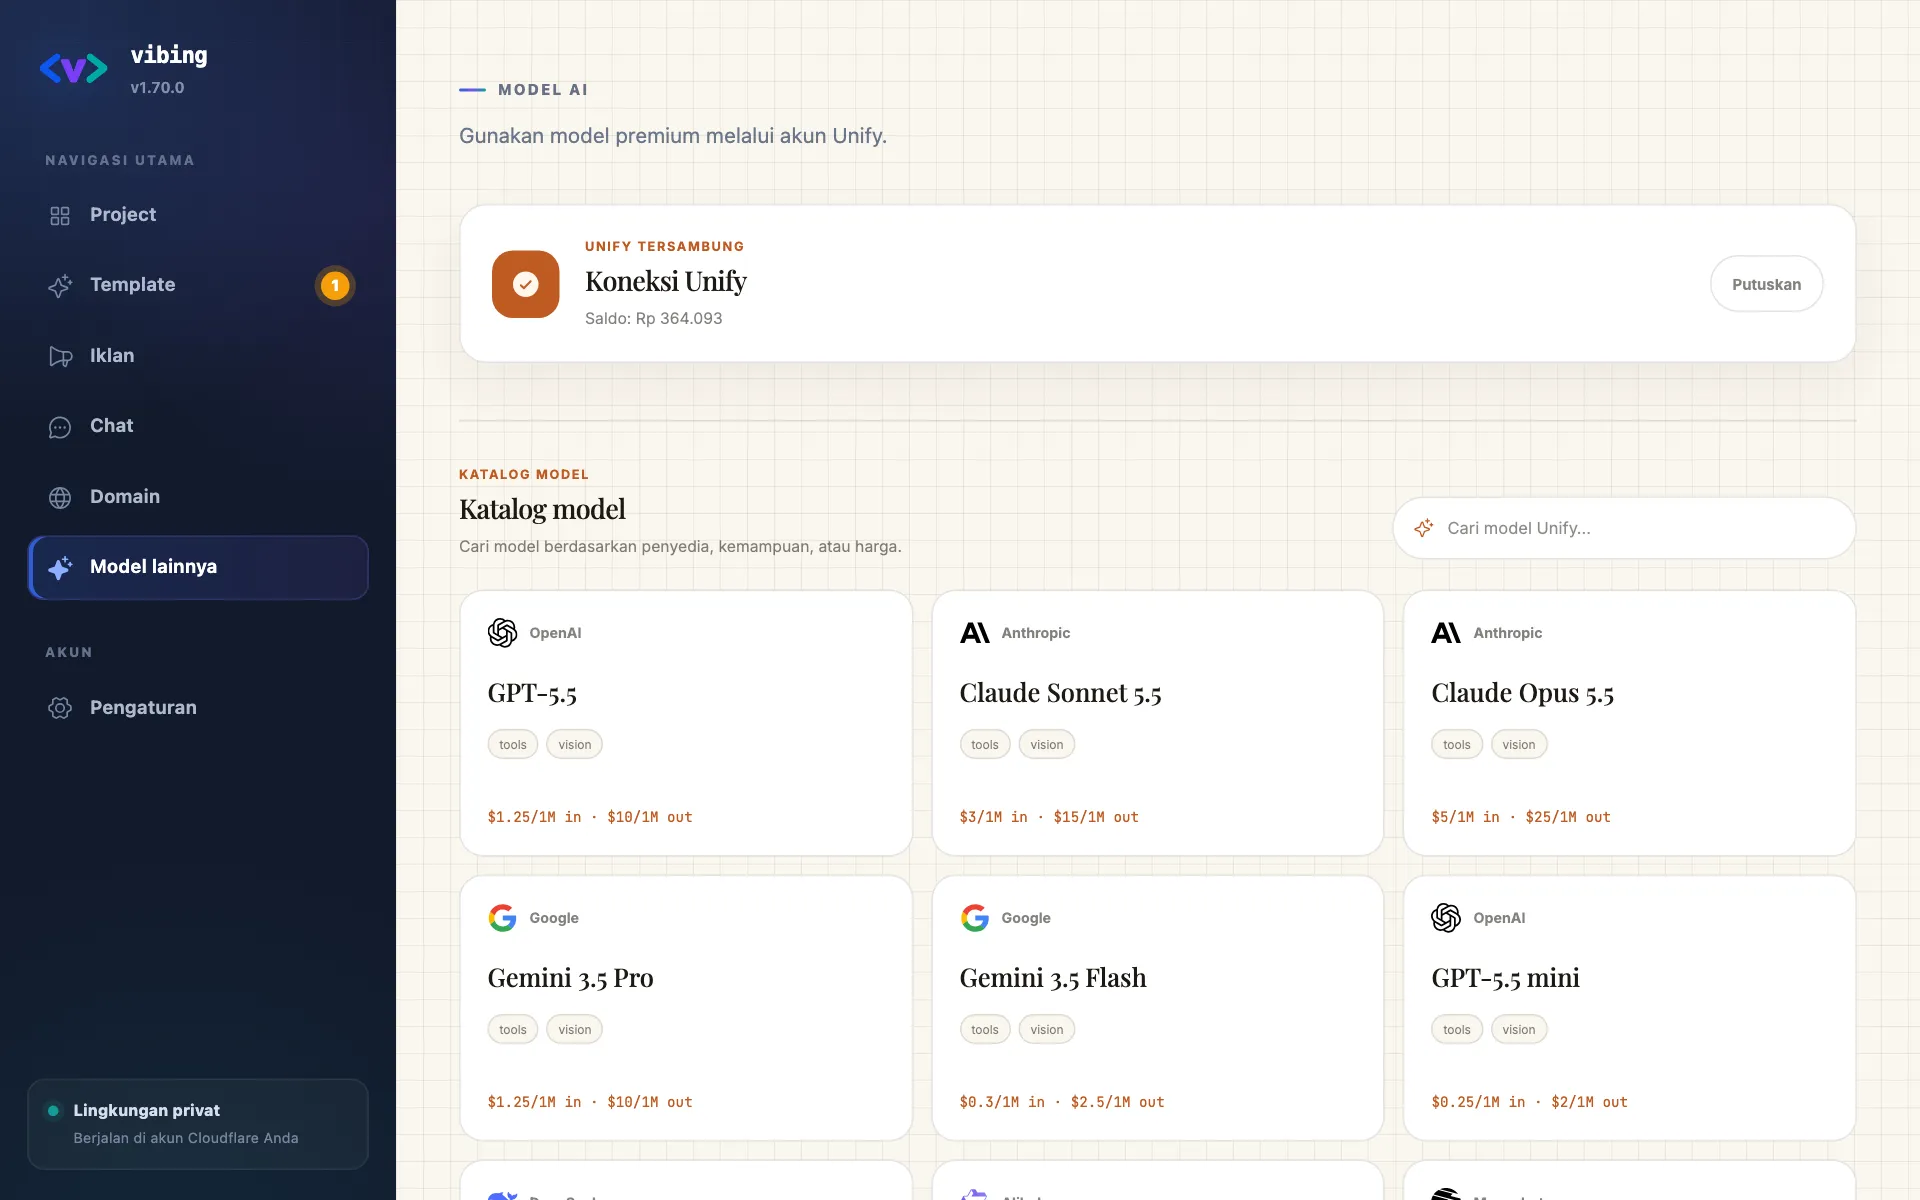This screenshot has height=1200, width=1920.
Task: Open Pengaturan settings
Action: 198,708
